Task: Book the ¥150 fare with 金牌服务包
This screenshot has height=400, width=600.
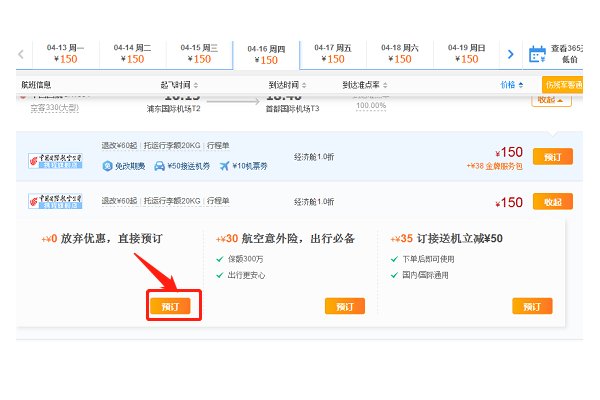Action: pyautogui.click(x=553, y=157)
